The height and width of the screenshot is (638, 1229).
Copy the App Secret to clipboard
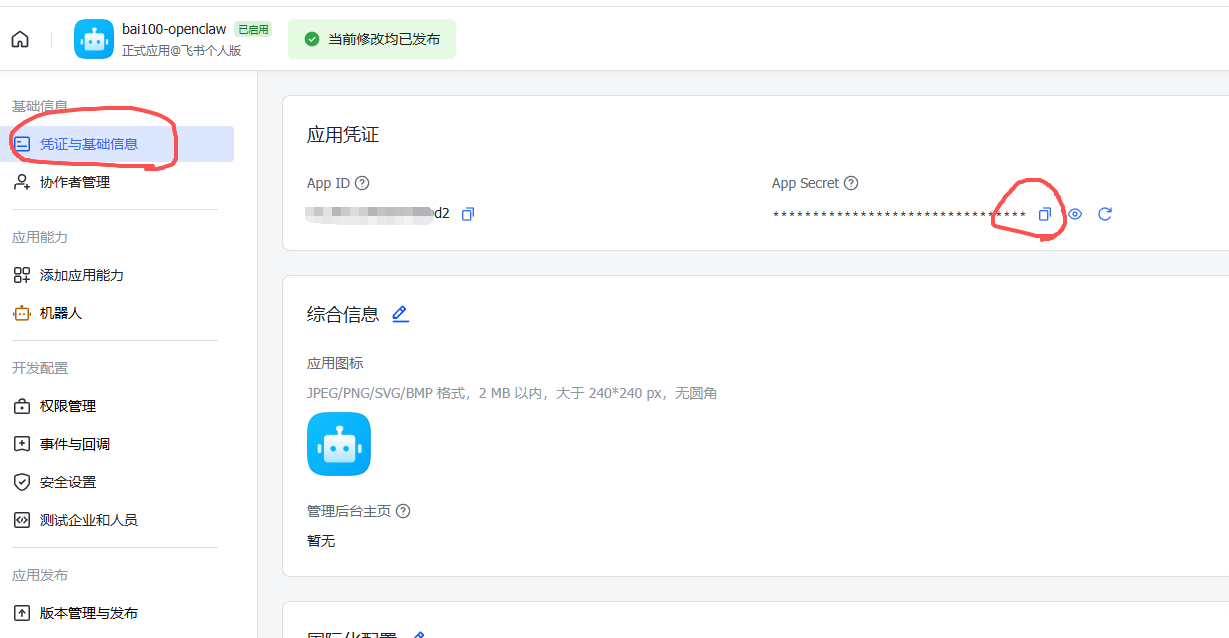tap(1044, 214)
